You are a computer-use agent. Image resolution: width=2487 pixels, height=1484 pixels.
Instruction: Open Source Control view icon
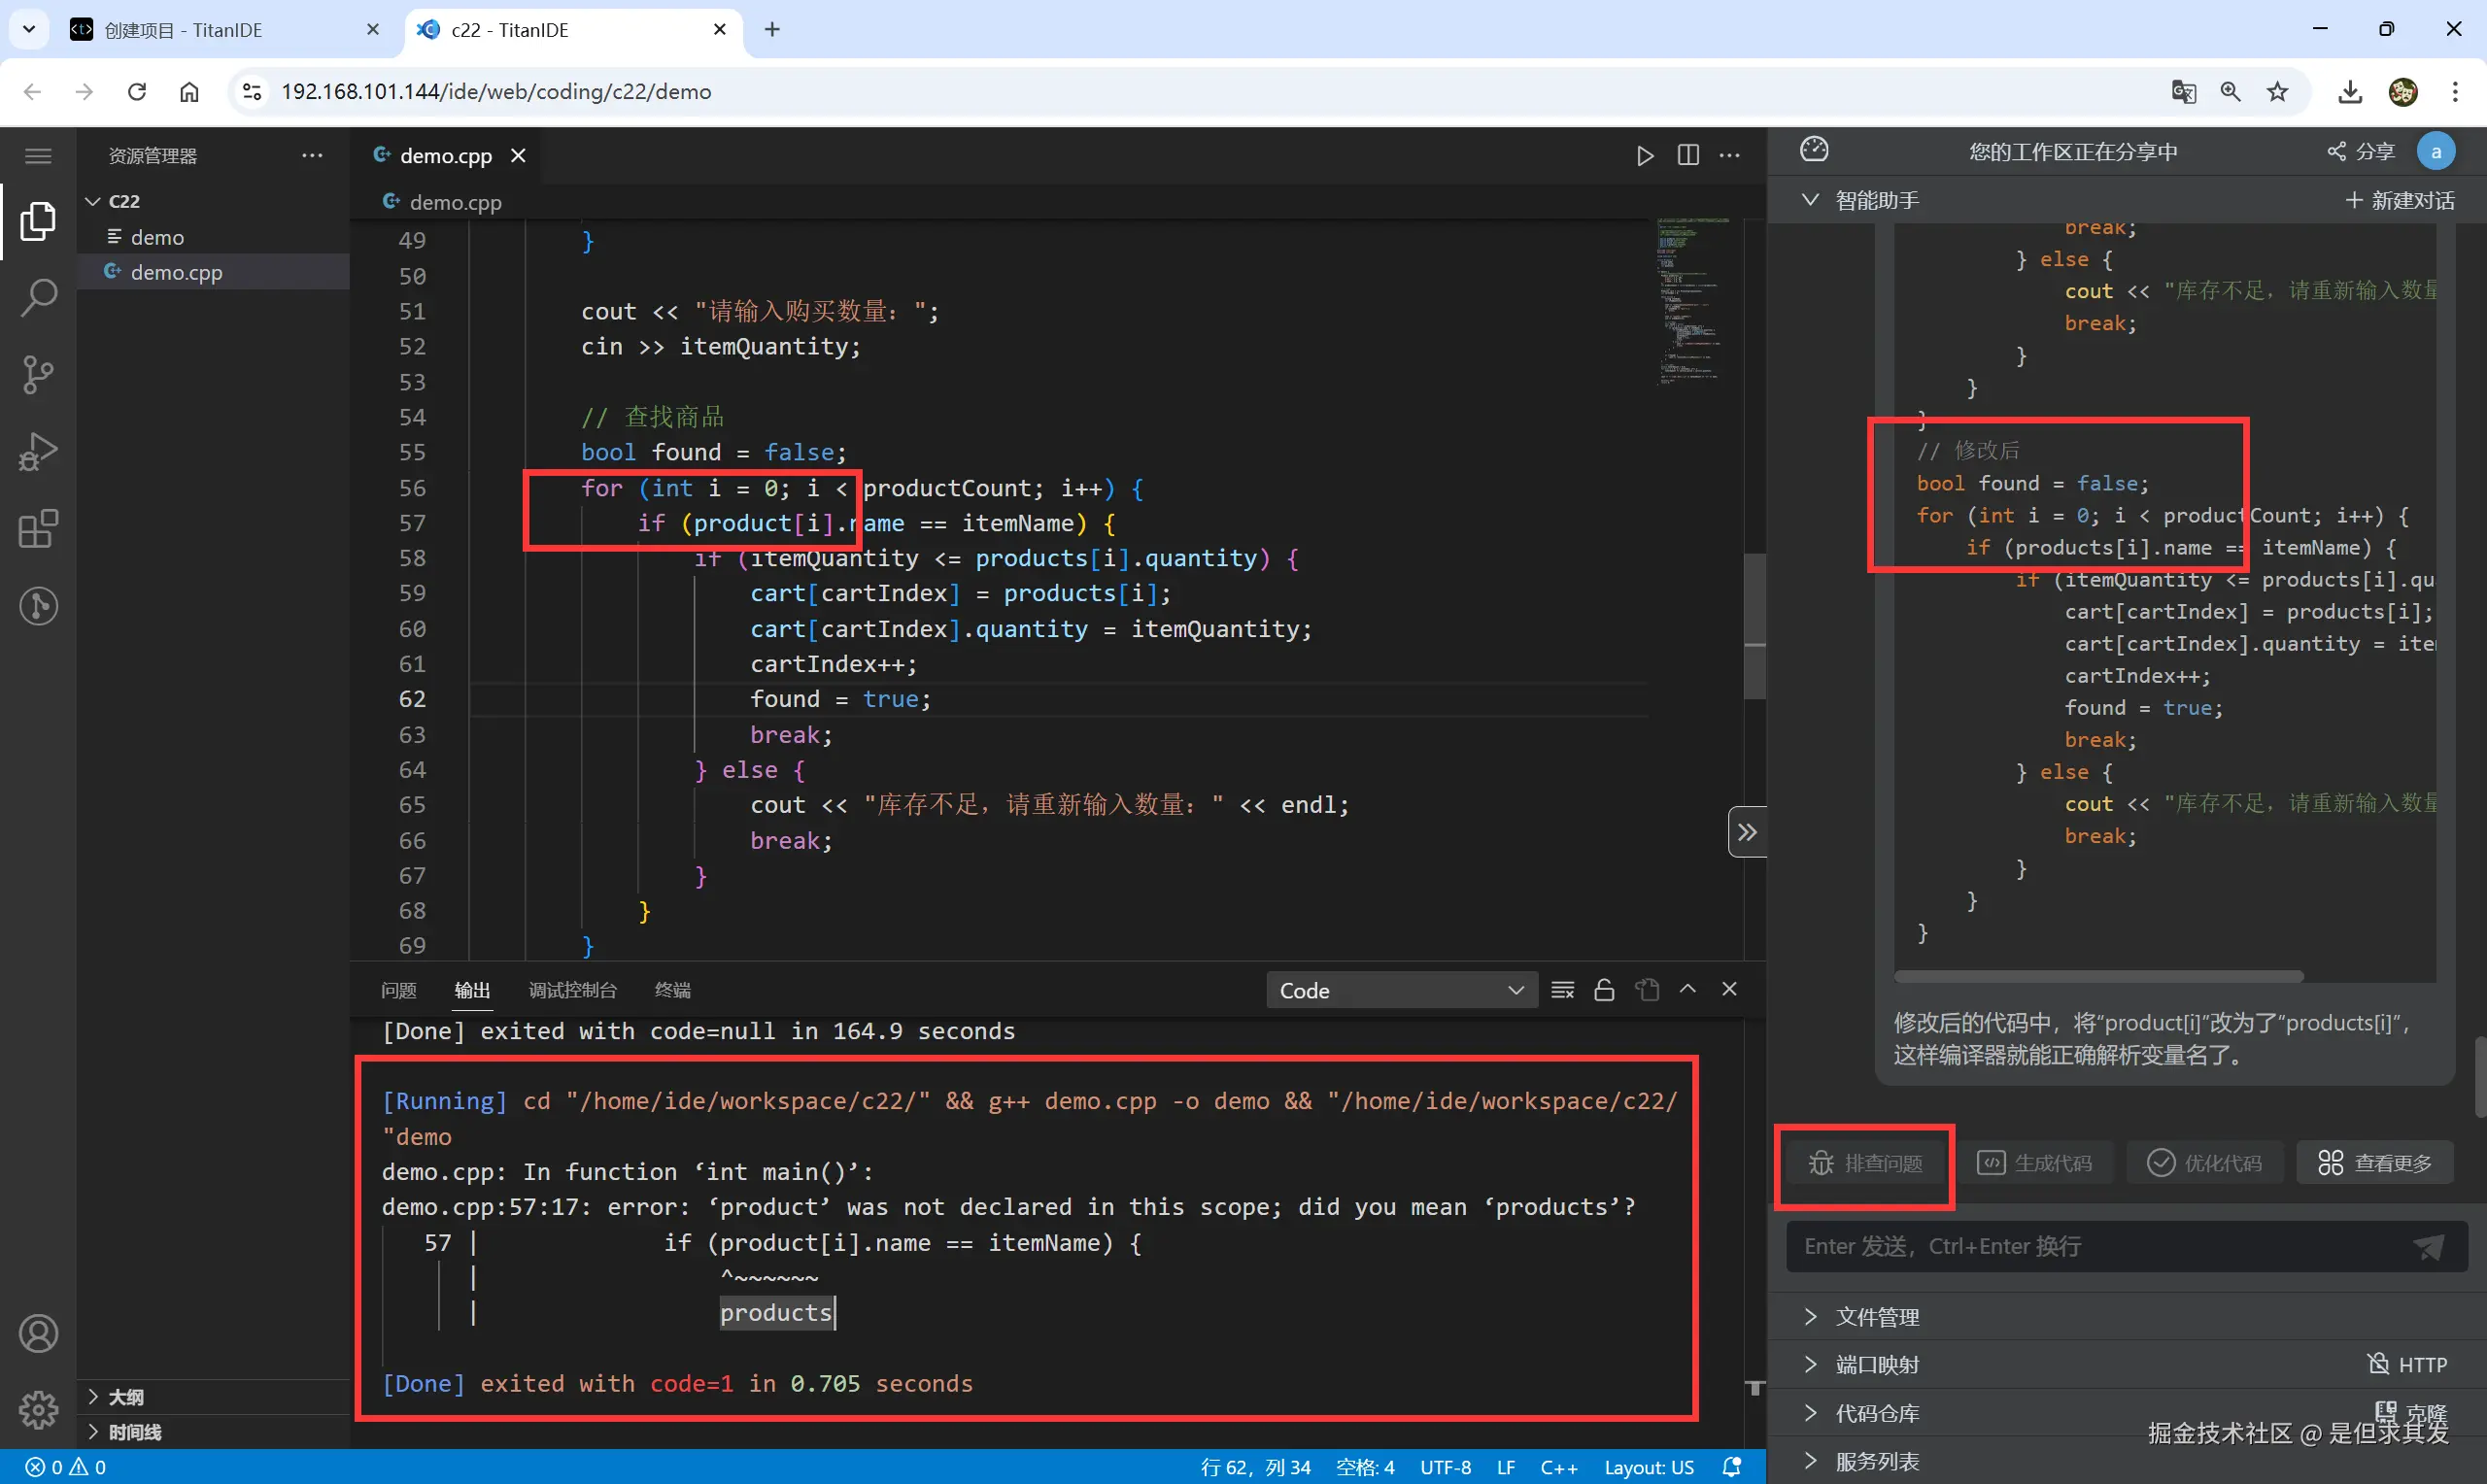point(38,374)
